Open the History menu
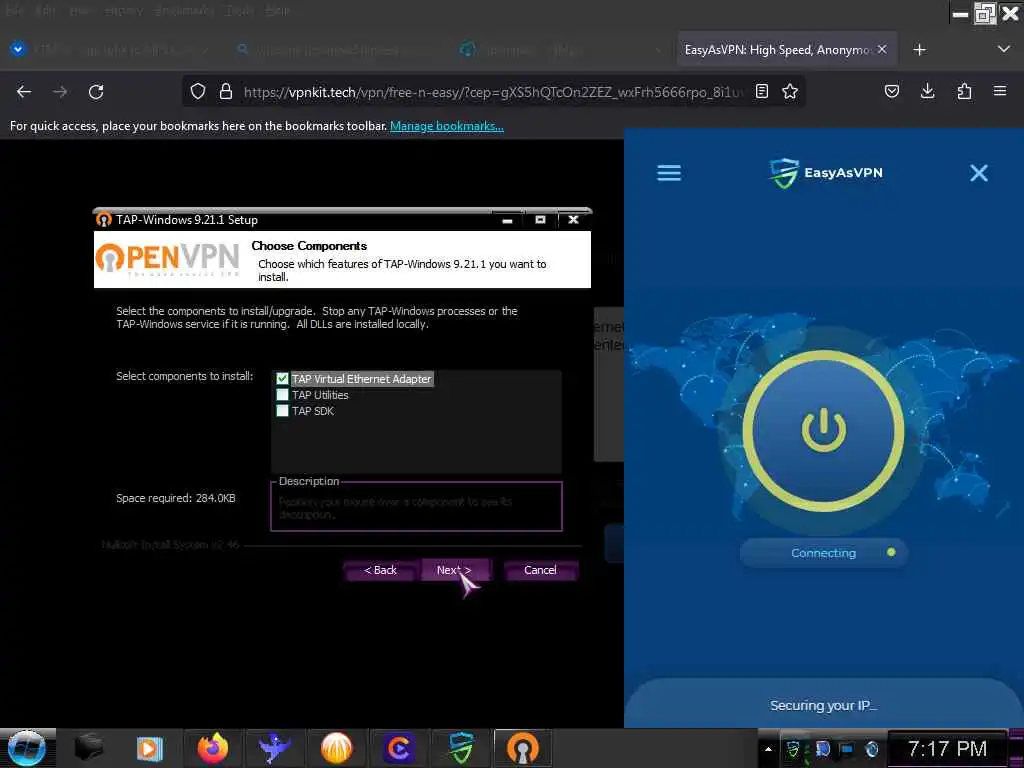This screenshot has height=768, width=1024. [123, 10]
